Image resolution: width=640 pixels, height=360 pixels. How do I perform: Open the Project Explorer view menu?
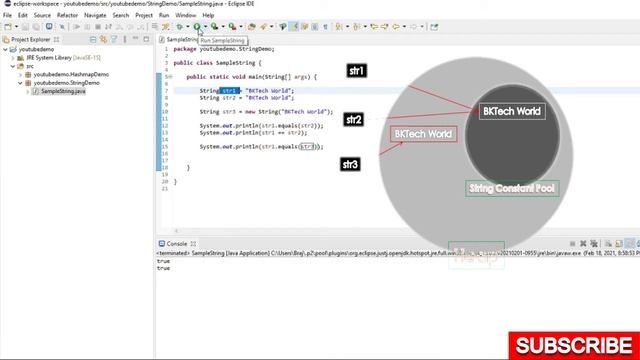tap(124, 40)
